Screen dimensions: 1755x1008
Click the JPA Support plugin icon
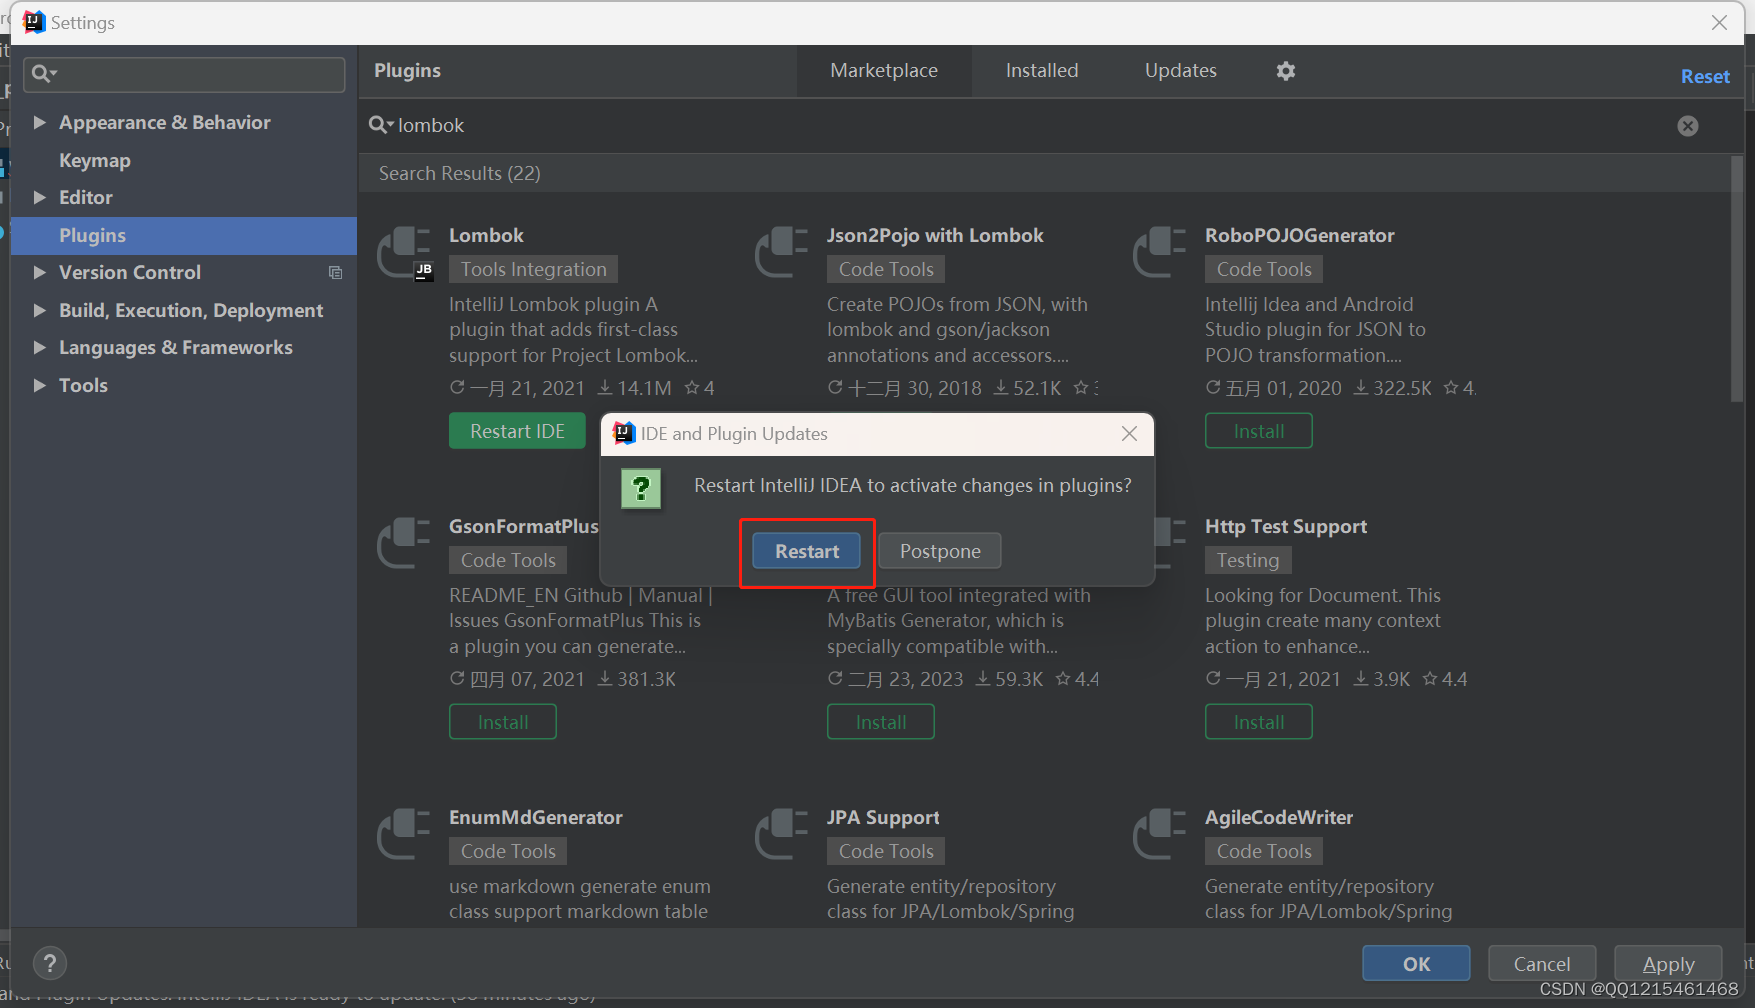tap(782, 834)
